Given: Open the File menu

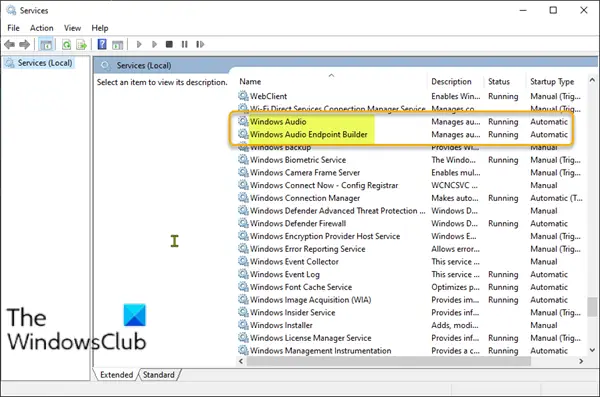Looking at the screenshot, I should [x=13, y=28].
